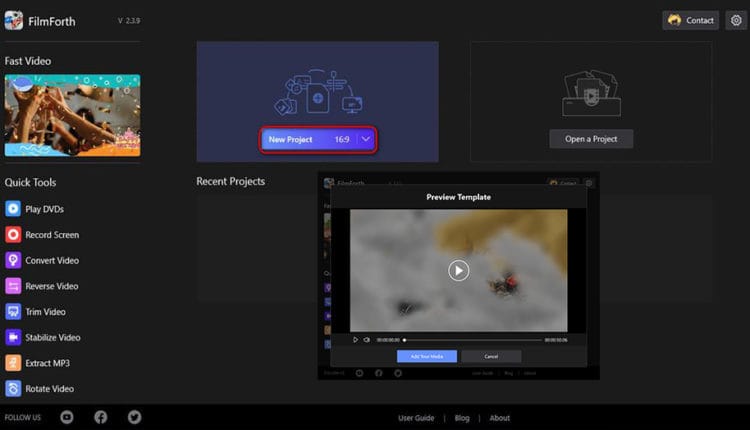The image size is (750, 430).
Task: Open the Blog link
Action: (x=462, y=418)
